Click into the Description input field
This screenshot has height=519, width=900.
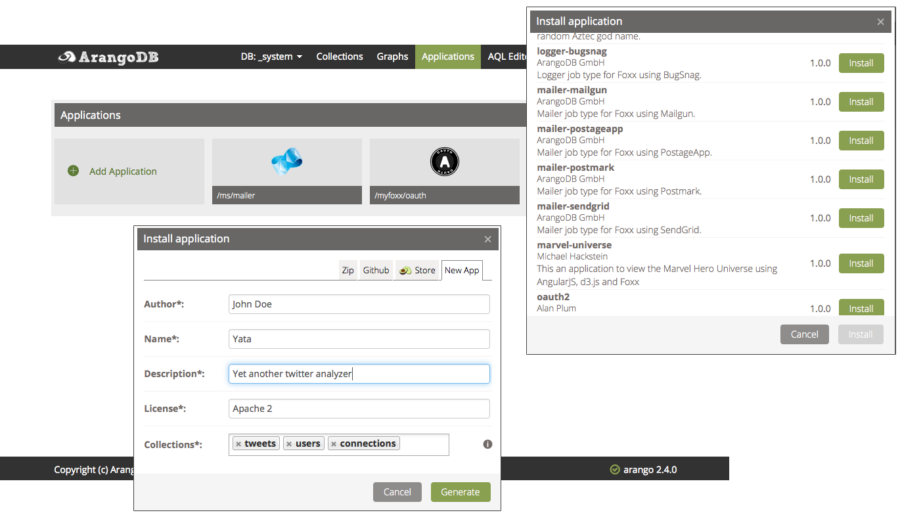pos(358,374)
